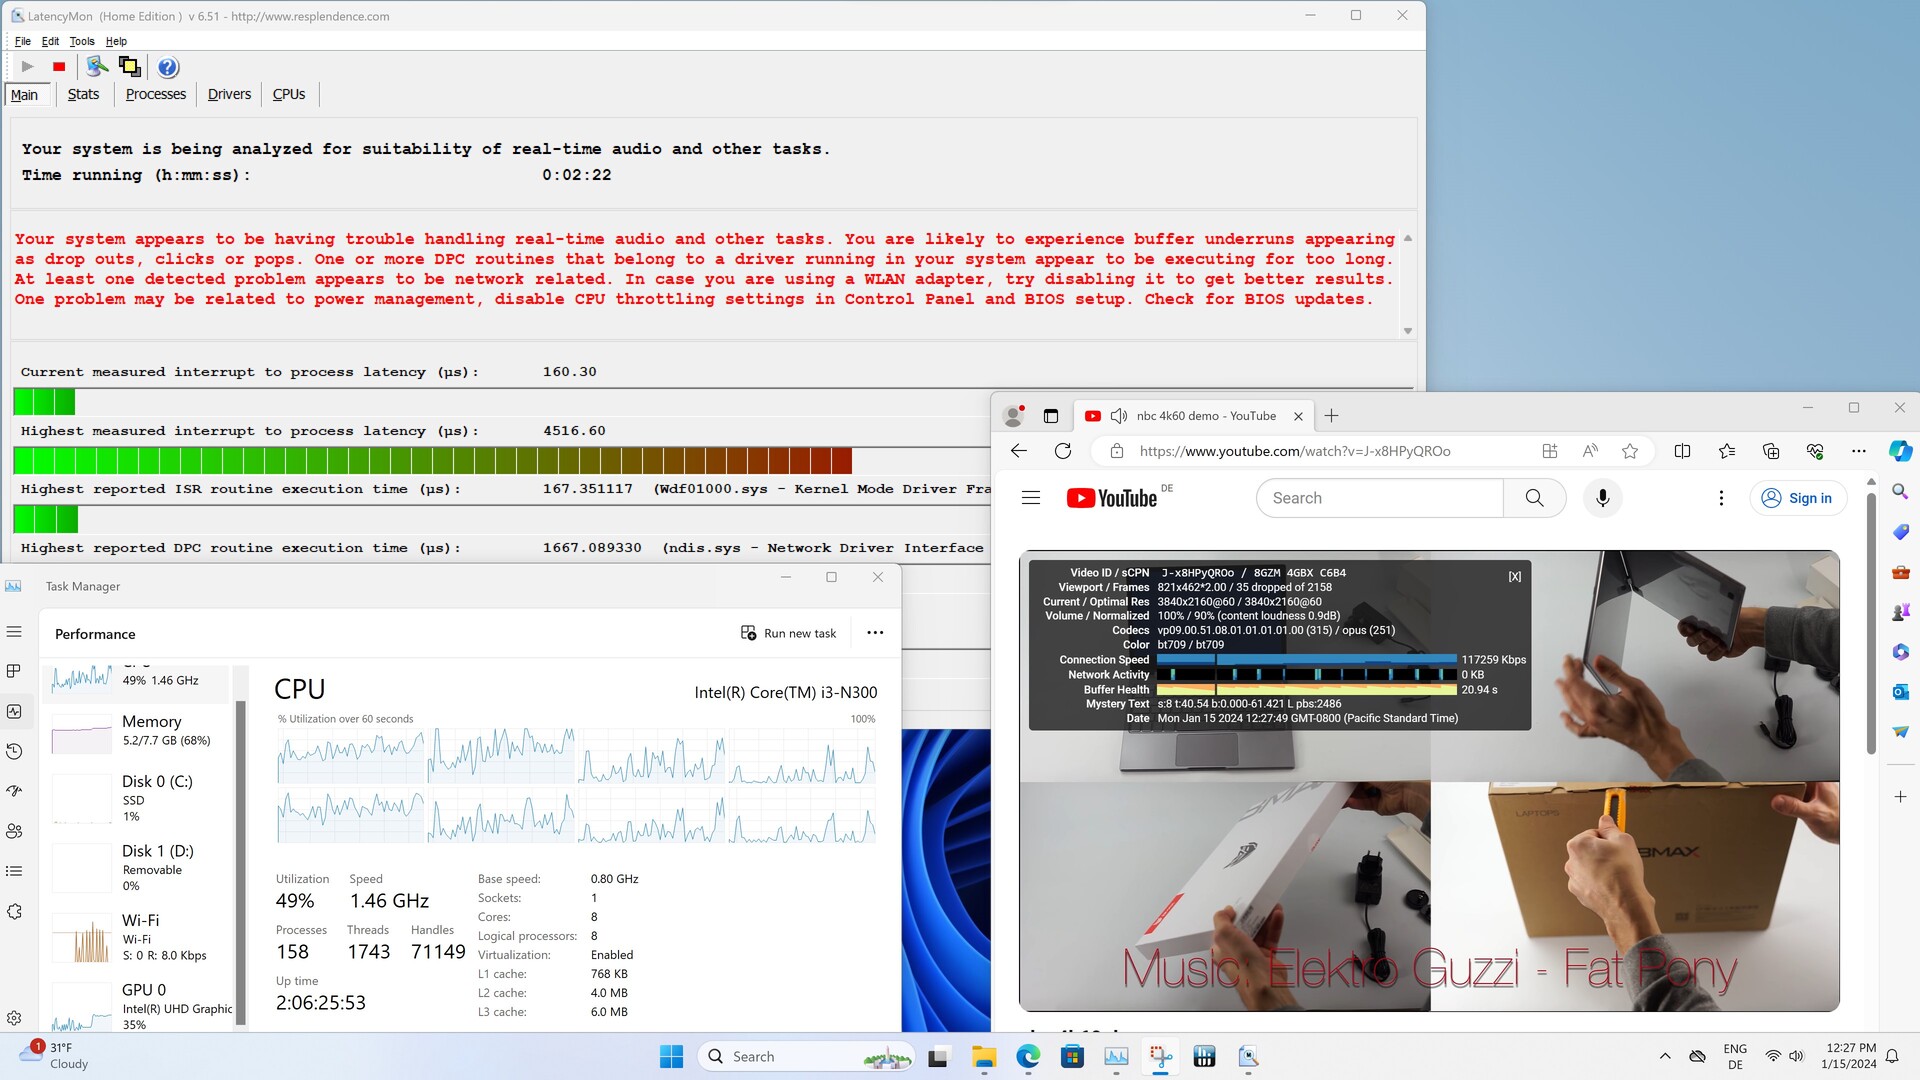Mute the nbc 4k60 demo tab audio

1119,416
